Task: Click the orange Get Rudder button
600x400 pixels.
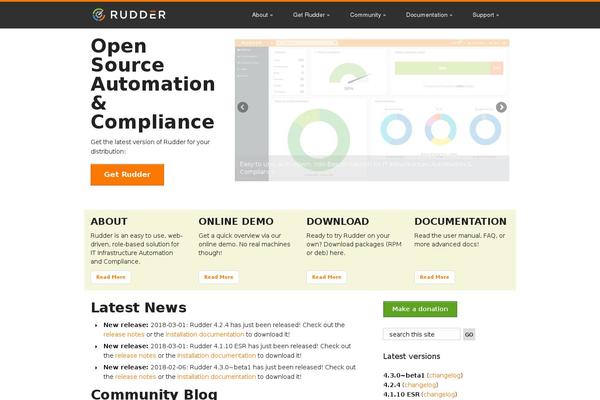Action: tap(127, 175)
